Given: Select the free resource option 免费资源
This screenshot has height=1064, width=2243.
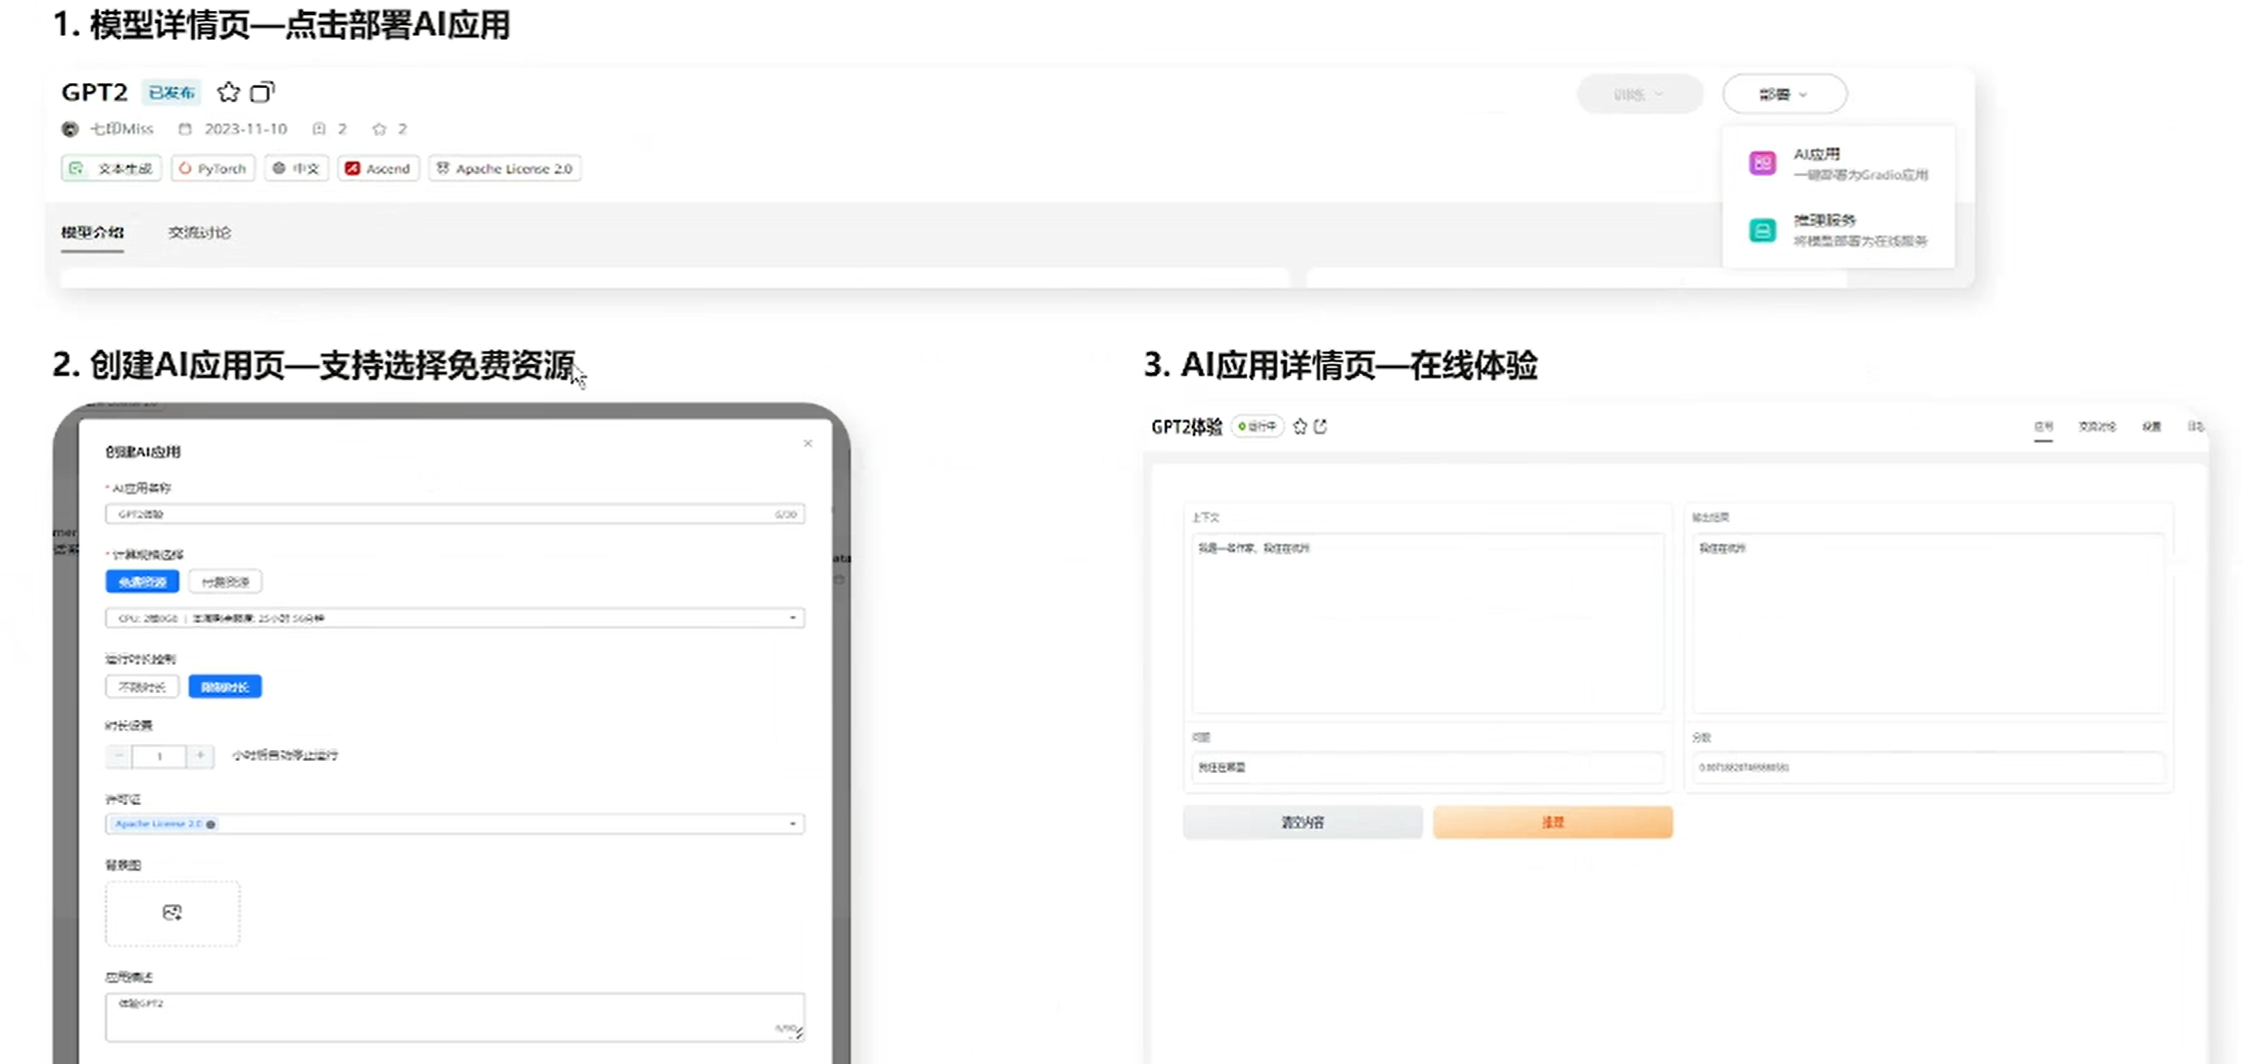Looking at the screenshot, I should 142,582.
